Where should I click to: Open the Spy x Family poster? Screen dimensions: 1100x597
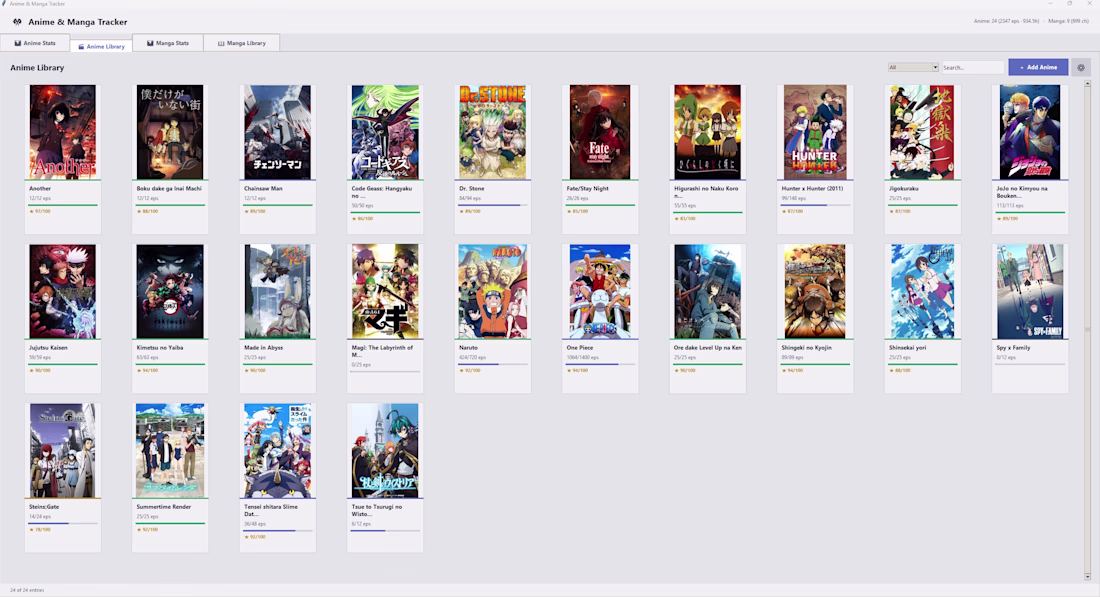1030,291
